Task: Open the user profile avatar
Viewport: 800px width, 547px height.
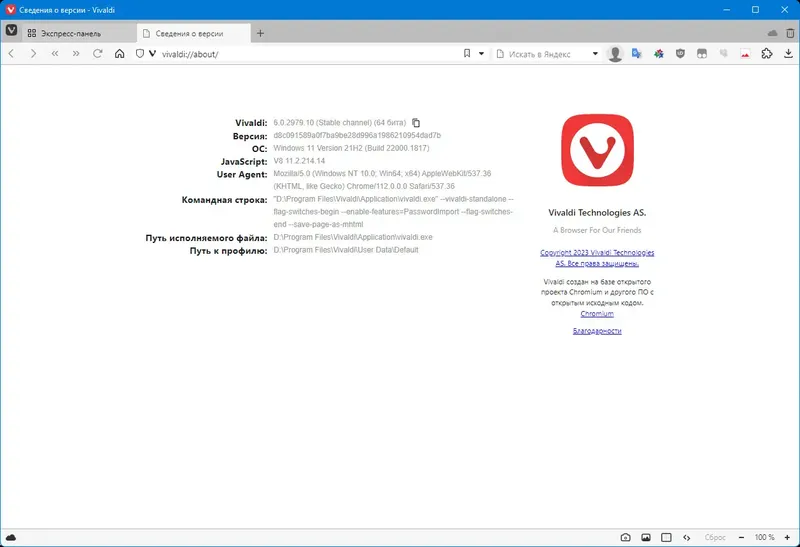Action: [615, 54]
